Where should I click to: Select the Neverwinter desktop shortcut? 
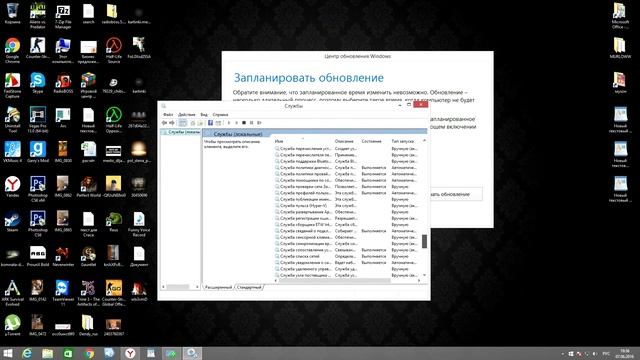(63, 256)
